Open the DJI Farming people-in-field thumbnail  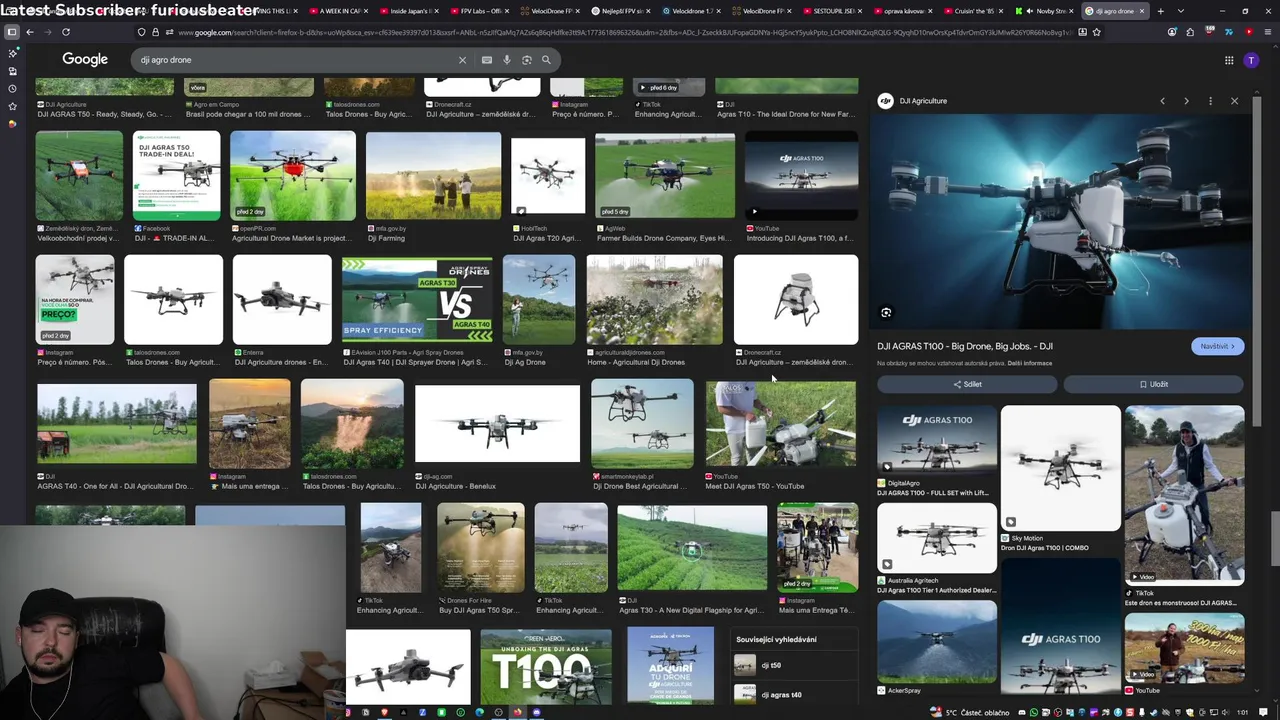point(433,176)
